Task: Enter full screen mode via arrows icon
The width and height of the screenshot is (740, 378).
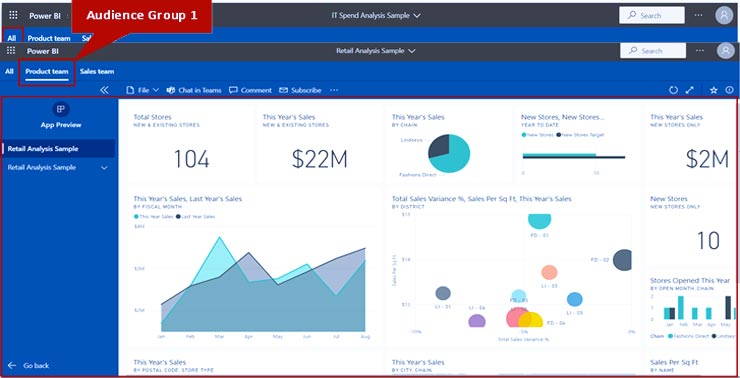Action: [690, 90]
